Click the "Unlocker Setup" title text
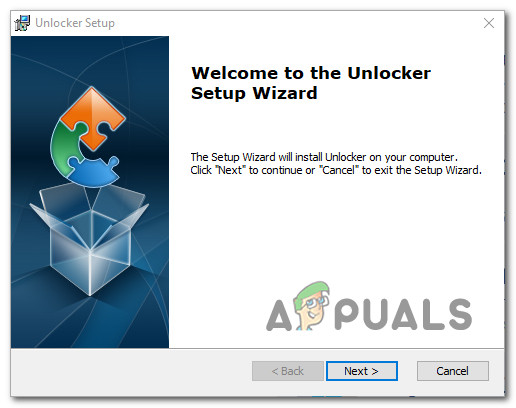 (75, 23)
